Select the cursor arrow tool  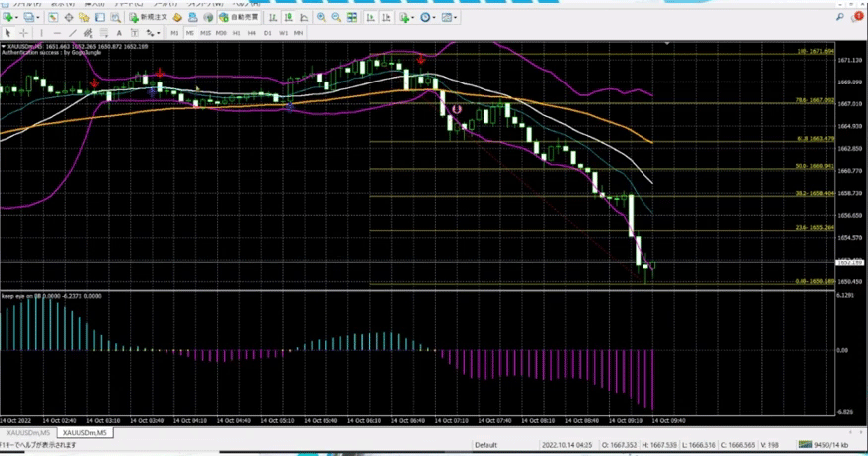(8, 33)
